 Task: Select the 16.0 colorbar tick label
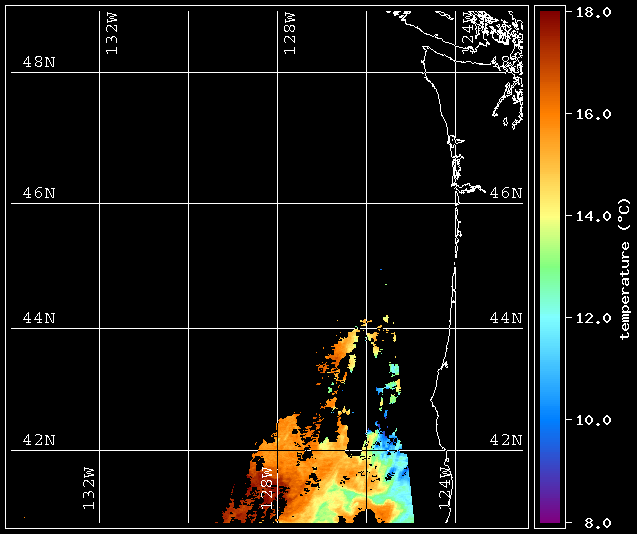point(594,114)
